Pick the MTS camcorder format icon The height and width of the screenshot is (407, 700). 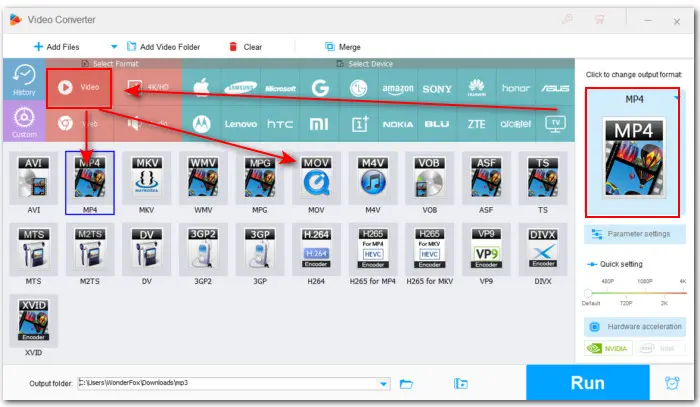coord(33,249)
